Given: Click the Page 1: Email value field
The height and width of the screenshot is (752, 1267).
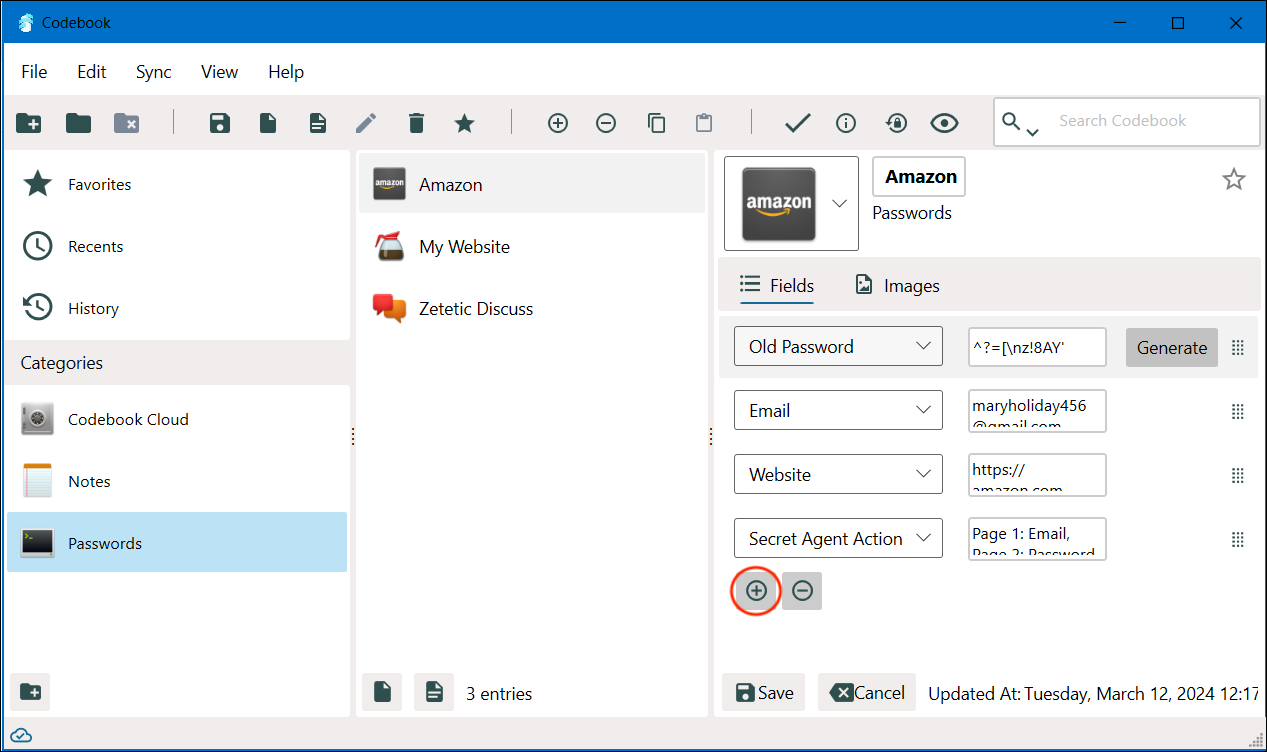Looking at the screenshot, I should pos(1037,539).
